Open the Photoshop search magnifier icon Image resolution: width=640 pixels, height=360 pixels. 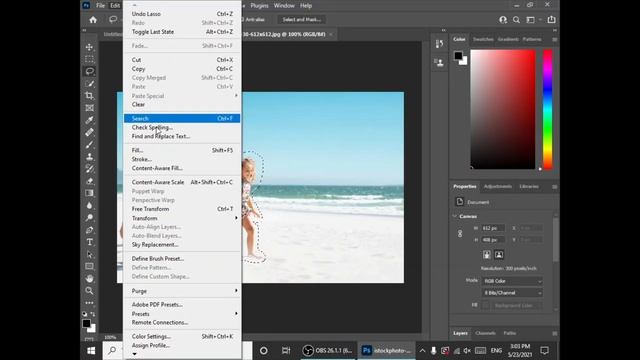click(516, 20)
